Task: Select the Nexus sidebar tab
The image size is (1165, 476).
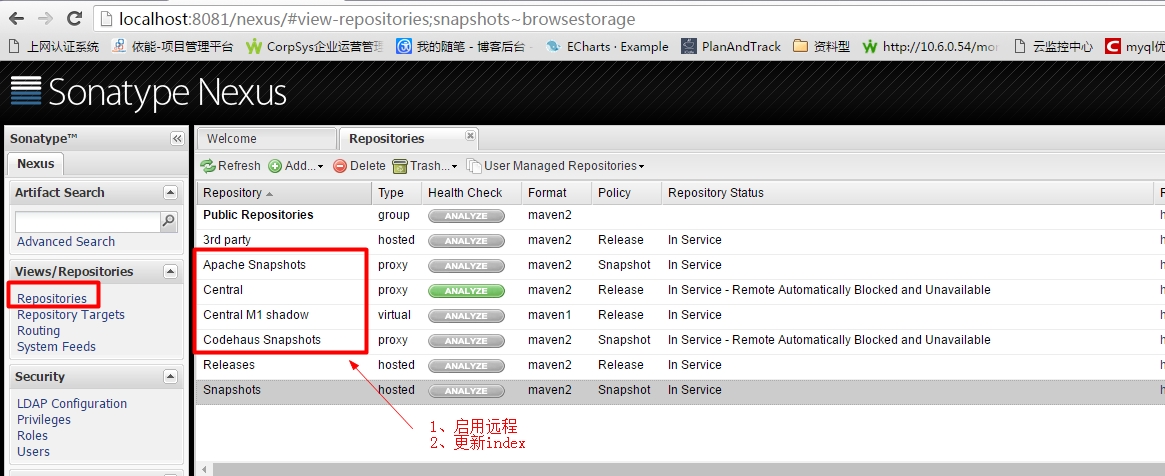Action: (x=36, y=163)
